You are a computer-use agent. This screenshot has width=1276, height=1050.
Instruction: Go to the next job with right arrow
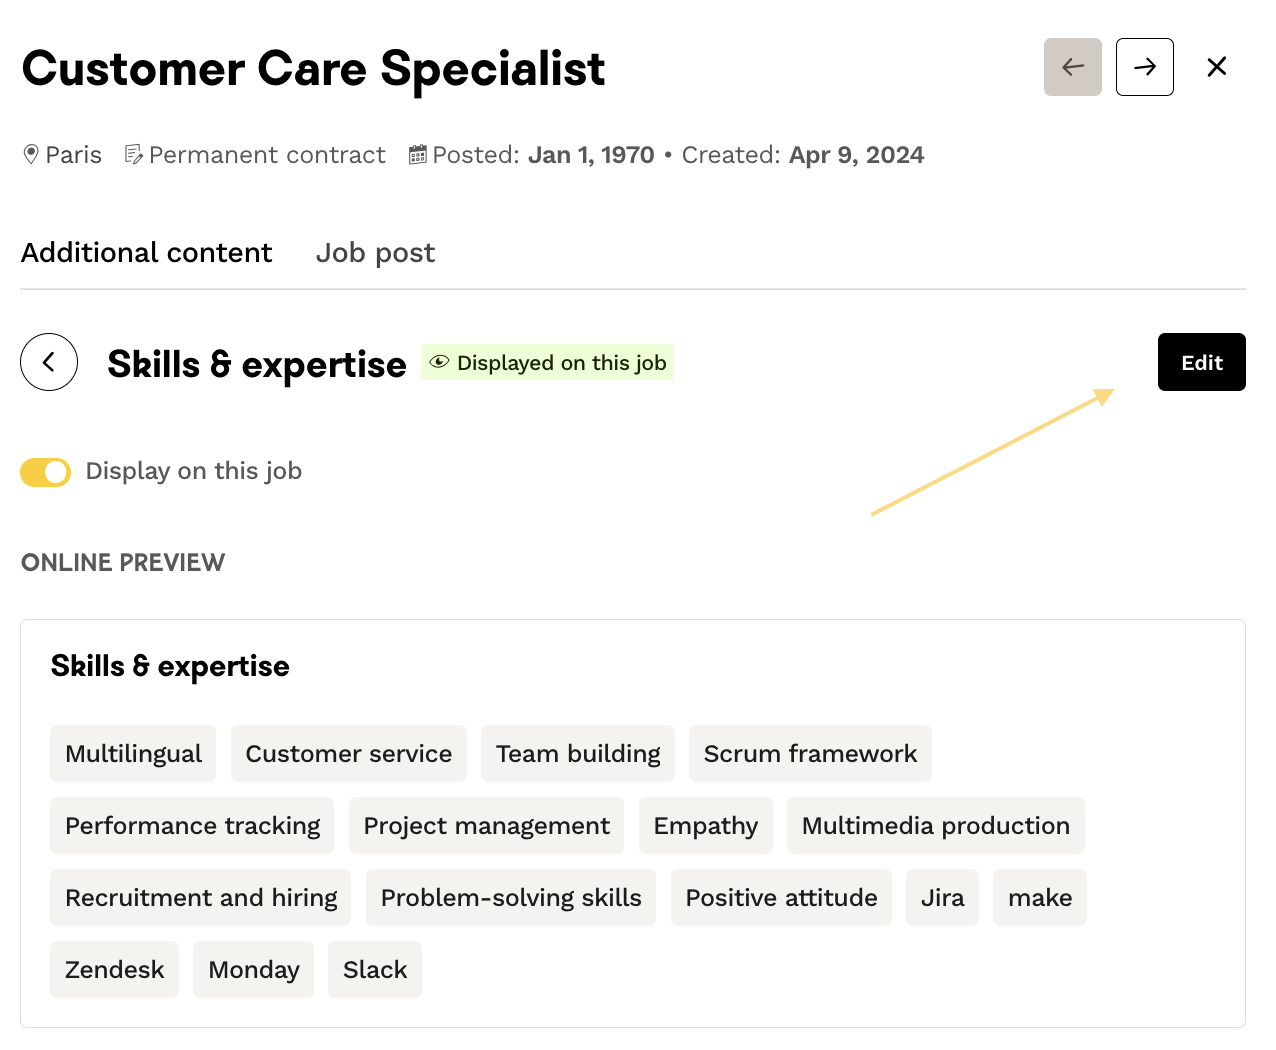click(x=1144, y=67)
